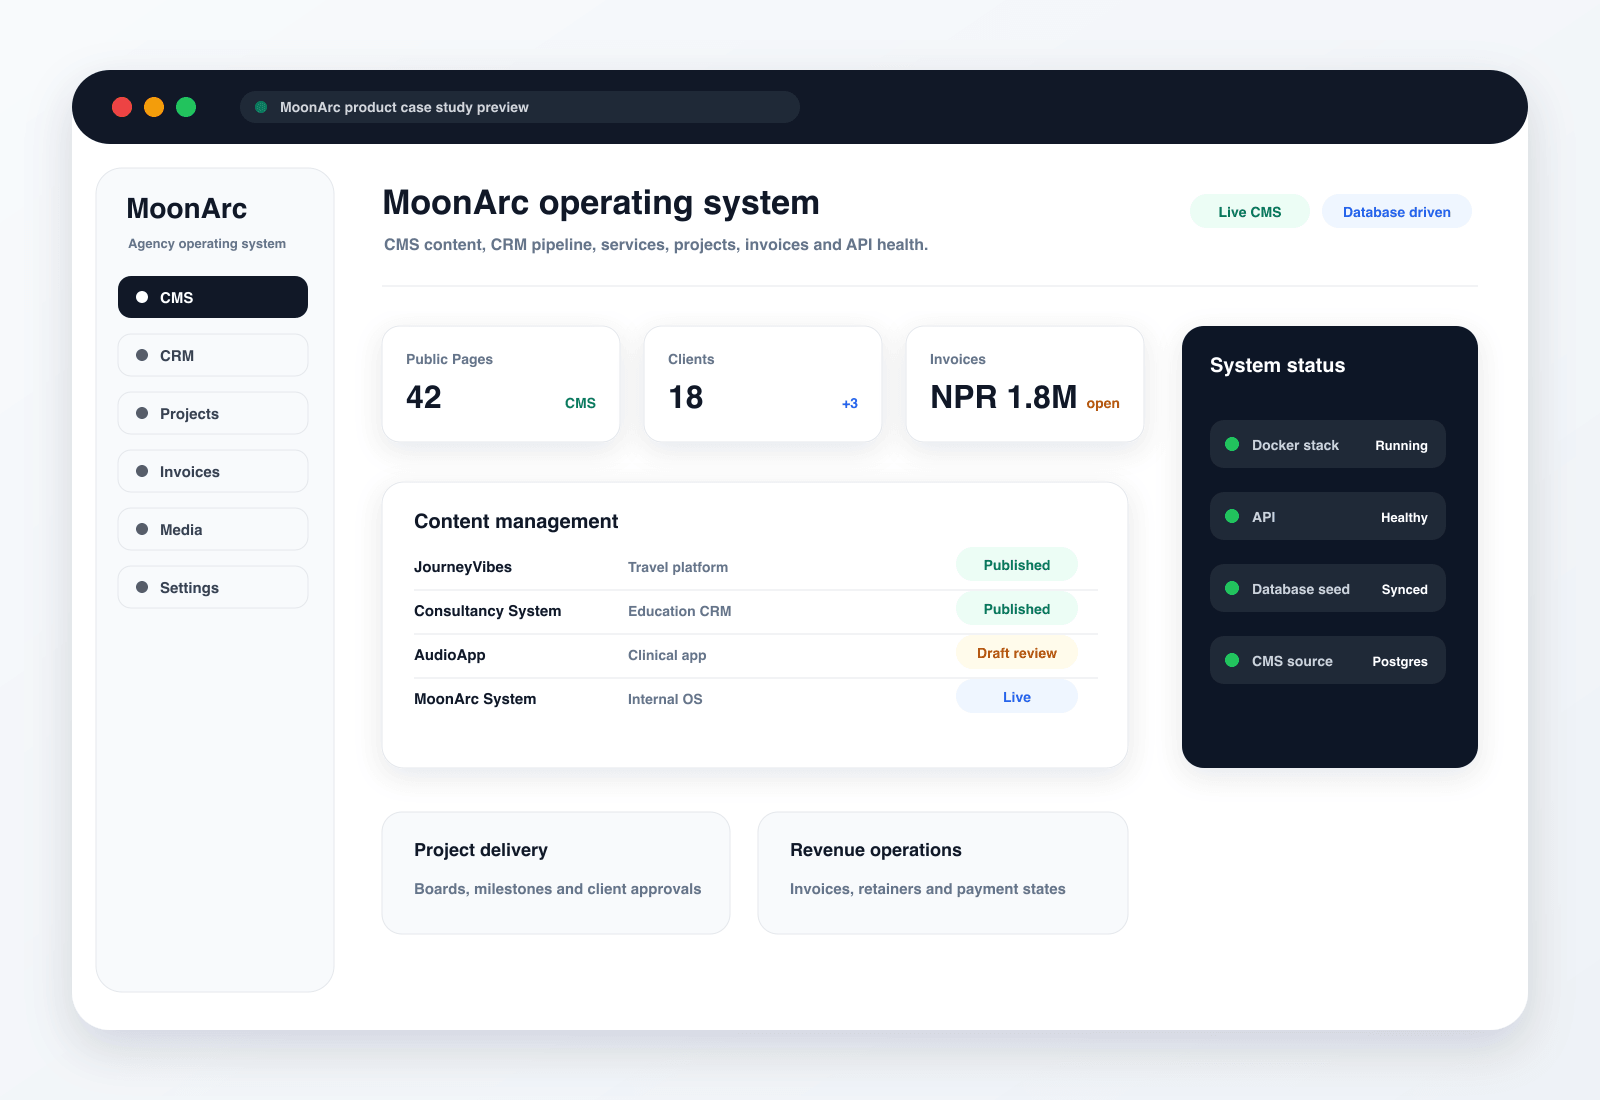
Task: Click the Content management heading
Action: coord(516,521)
